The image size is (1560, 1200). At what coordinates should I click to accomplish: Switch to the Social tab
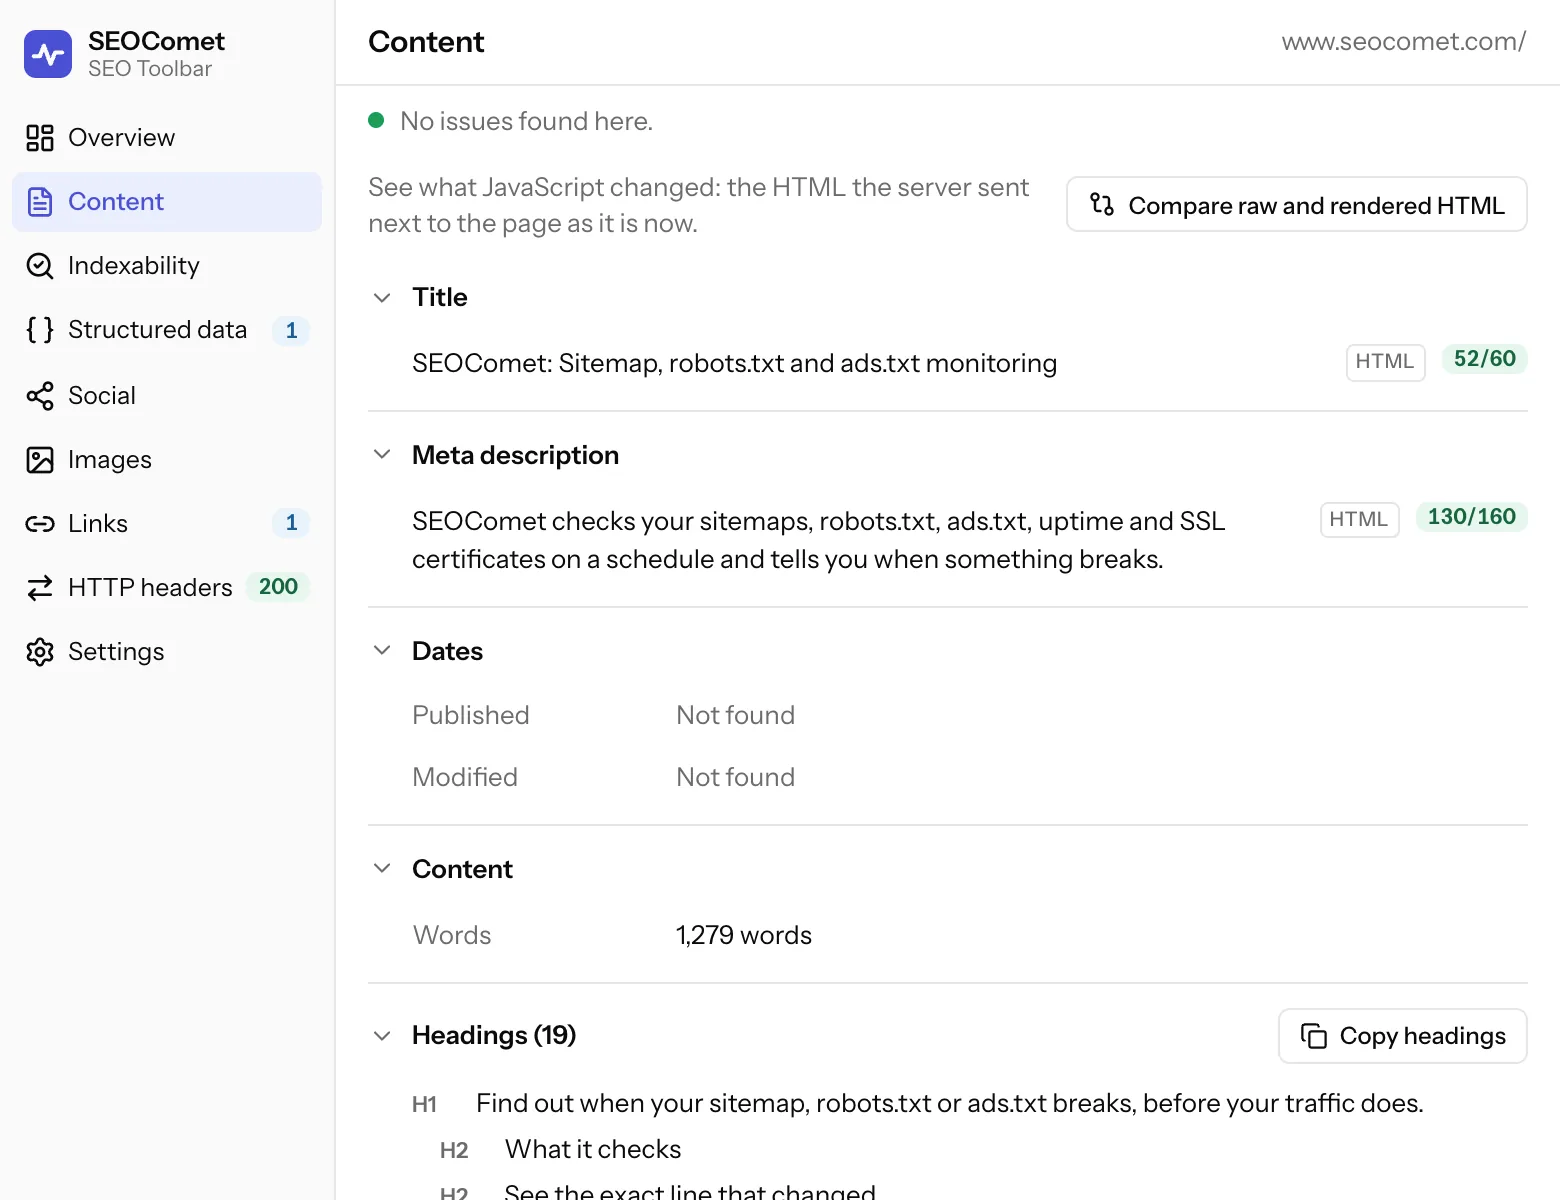167,396
